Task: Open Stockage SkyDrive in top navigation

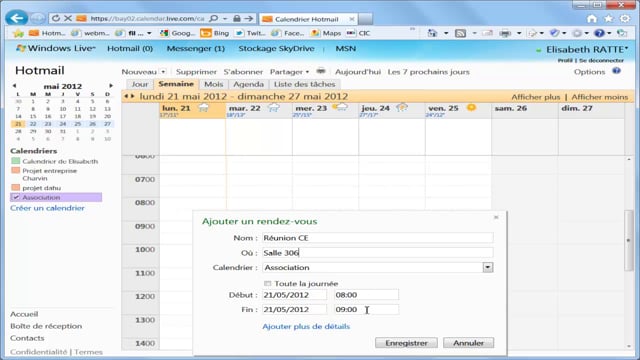Action: click(276, 48)
